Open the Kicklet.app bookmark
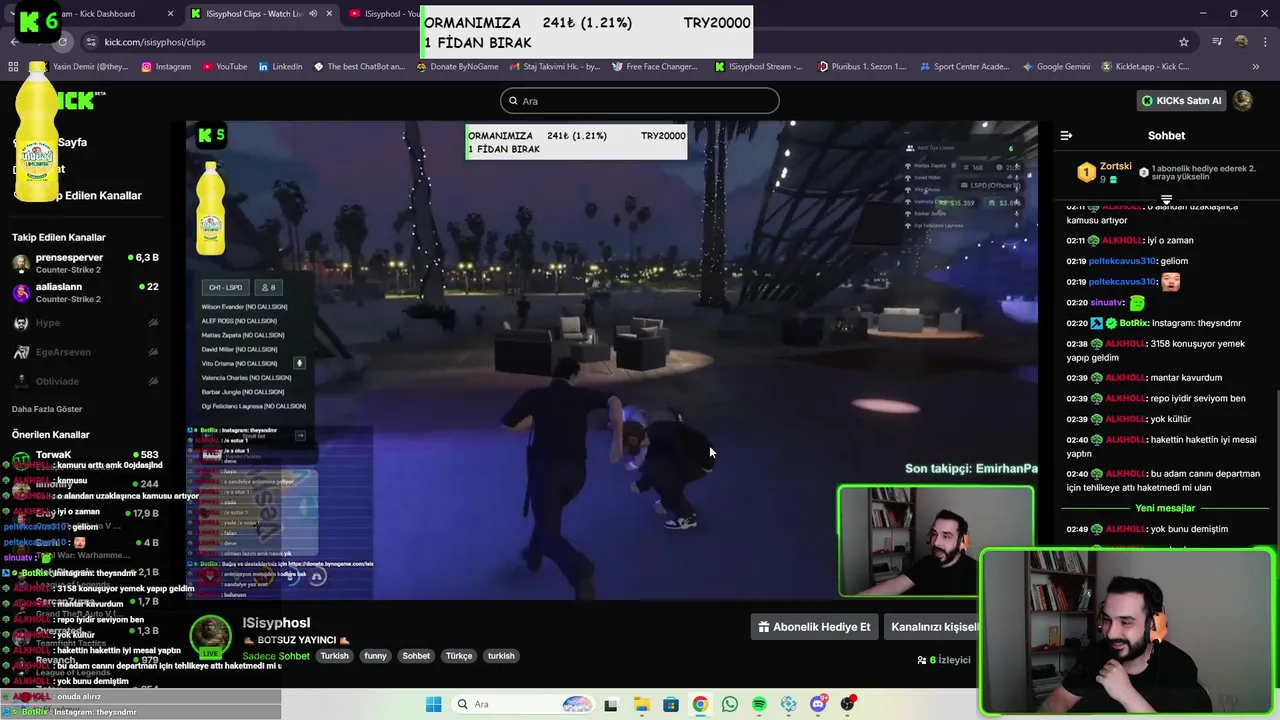The height and width of the screenshot is (720, 1280). pyautogui.click(x=1146, y=67)
